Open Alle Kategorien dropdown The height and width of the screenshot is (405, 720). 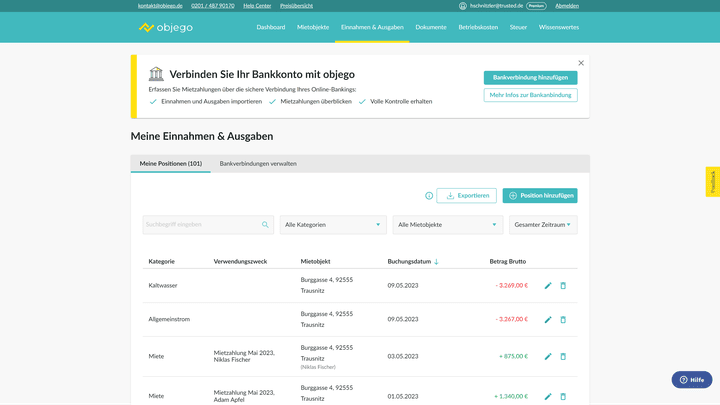pos(333,225)
